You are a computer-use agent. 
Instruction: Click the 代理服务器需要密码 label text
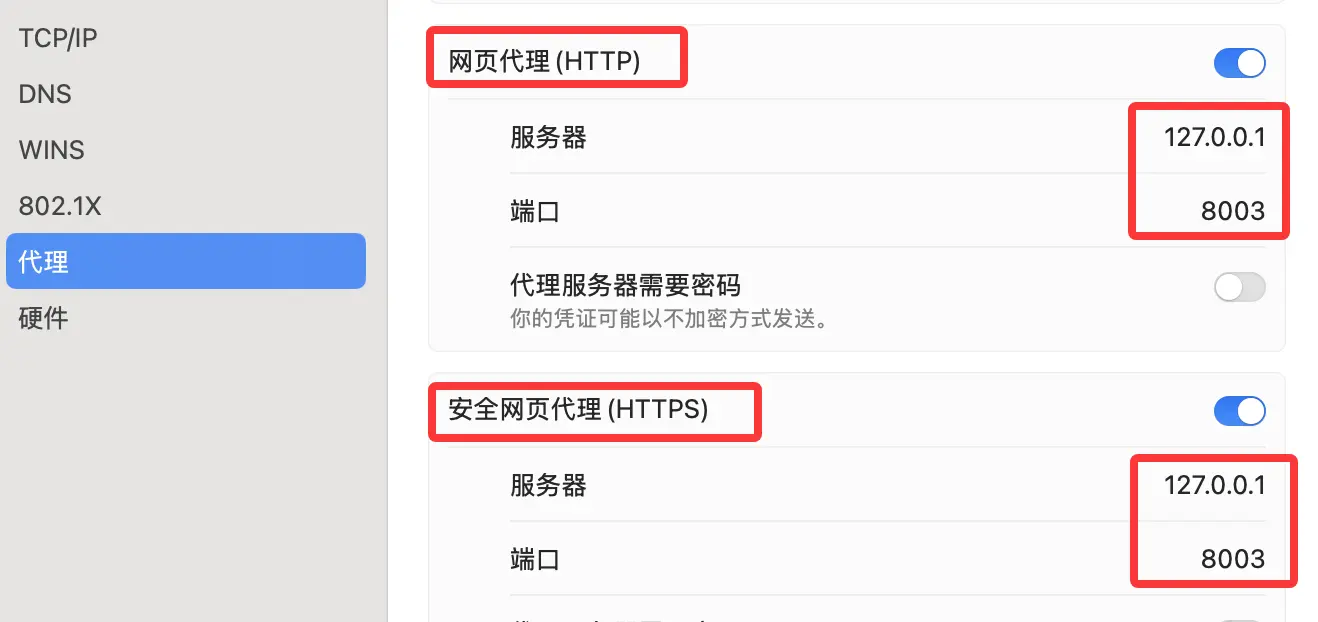(x=625, y=286)
